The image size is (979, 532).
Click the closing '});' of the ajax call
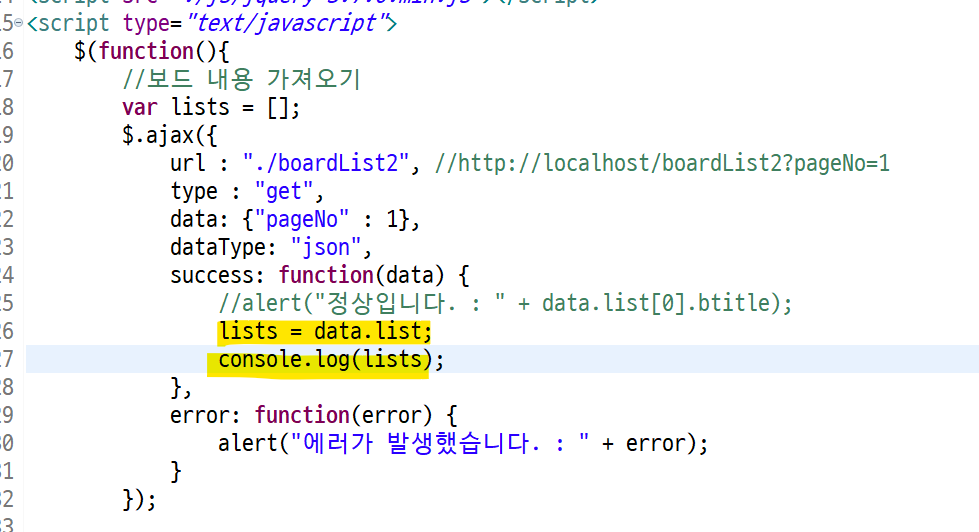point(139,500)
